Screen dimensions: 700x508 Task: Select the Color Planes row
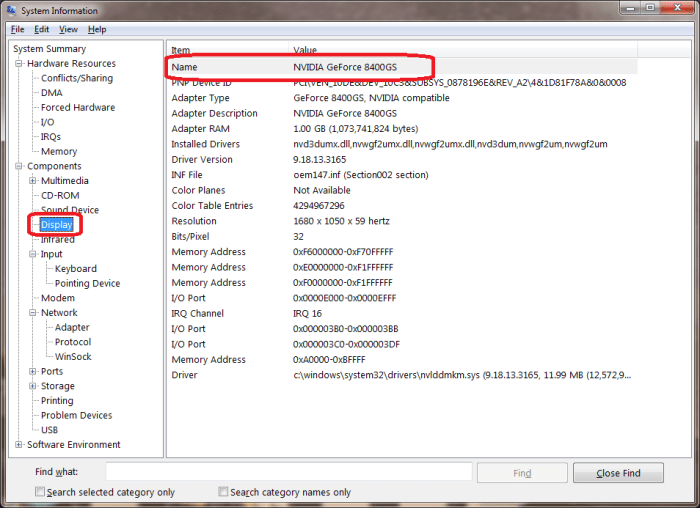pos(402,190)
